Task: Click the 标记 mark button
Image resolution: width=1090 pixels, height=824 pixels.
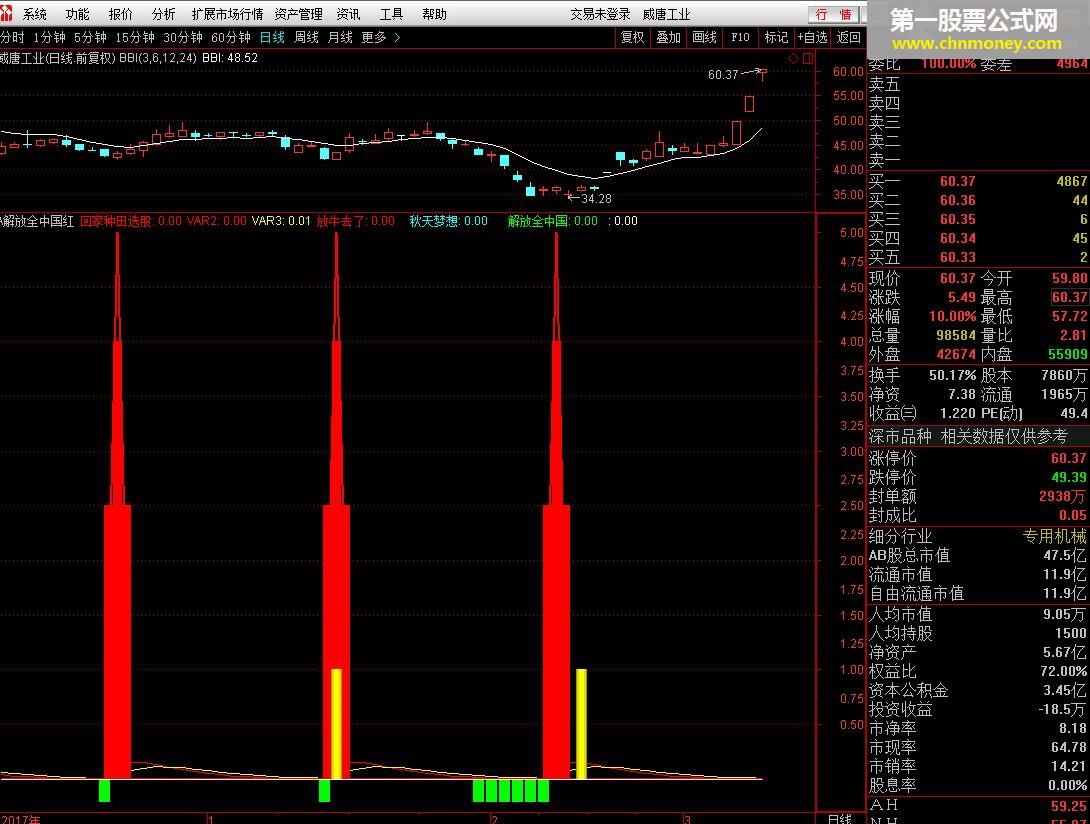Action: pos(776,38)
